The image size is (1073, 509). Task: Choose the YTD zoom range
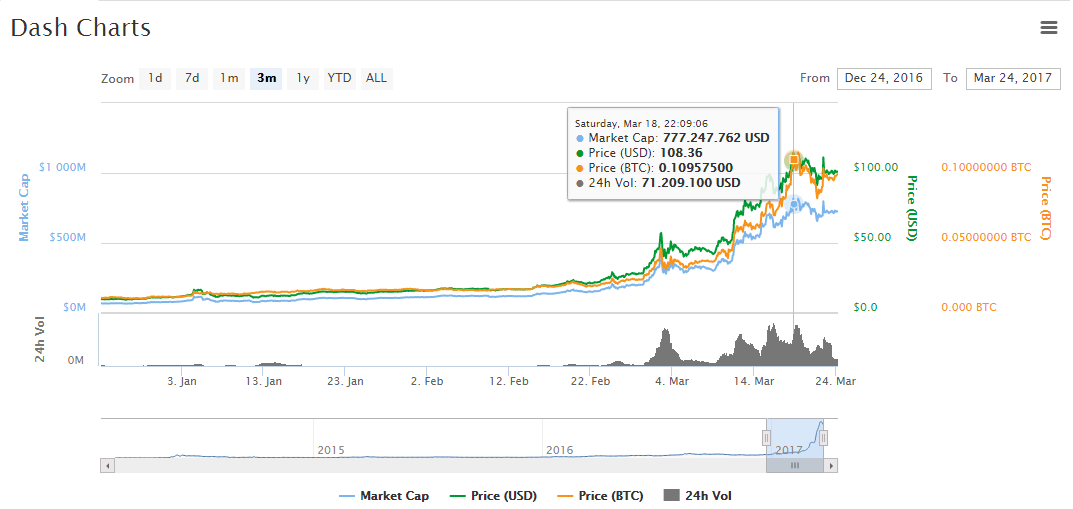(x=339, y=78)
